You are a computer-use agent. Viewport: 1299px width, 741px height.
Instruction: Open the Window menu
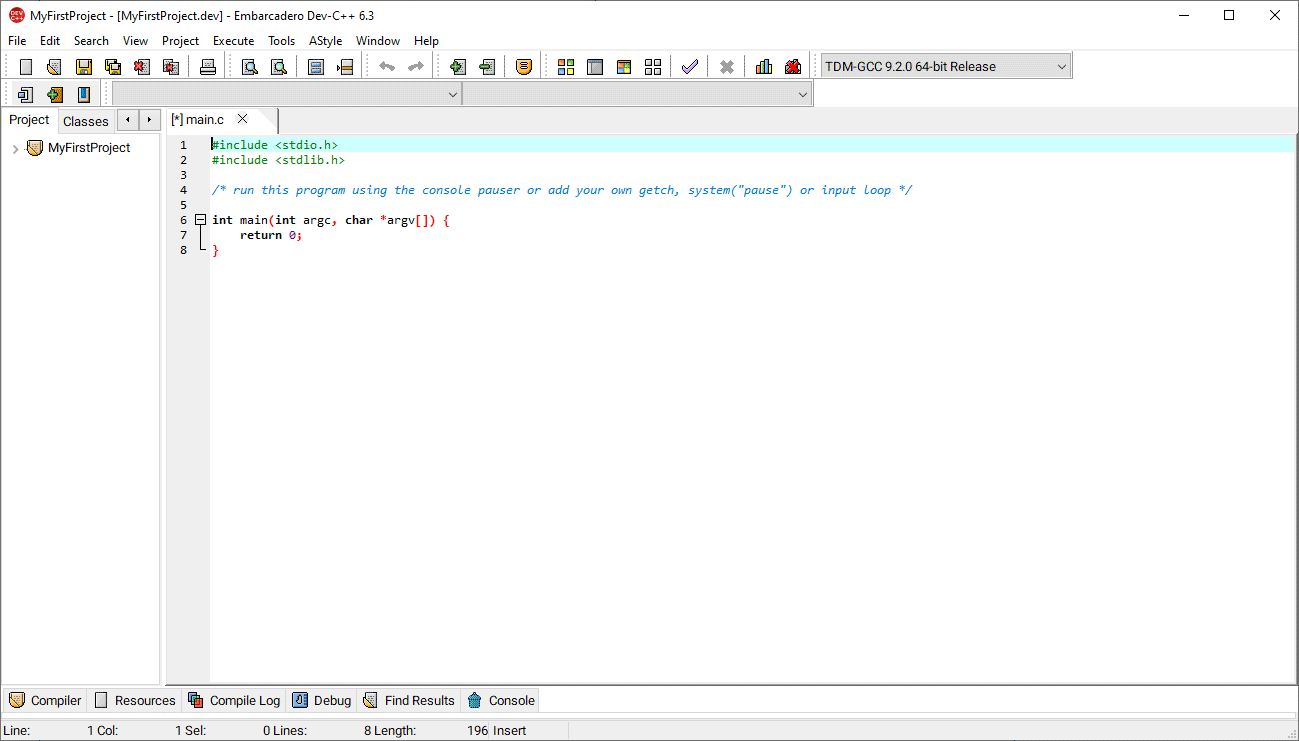click(378, 41)
